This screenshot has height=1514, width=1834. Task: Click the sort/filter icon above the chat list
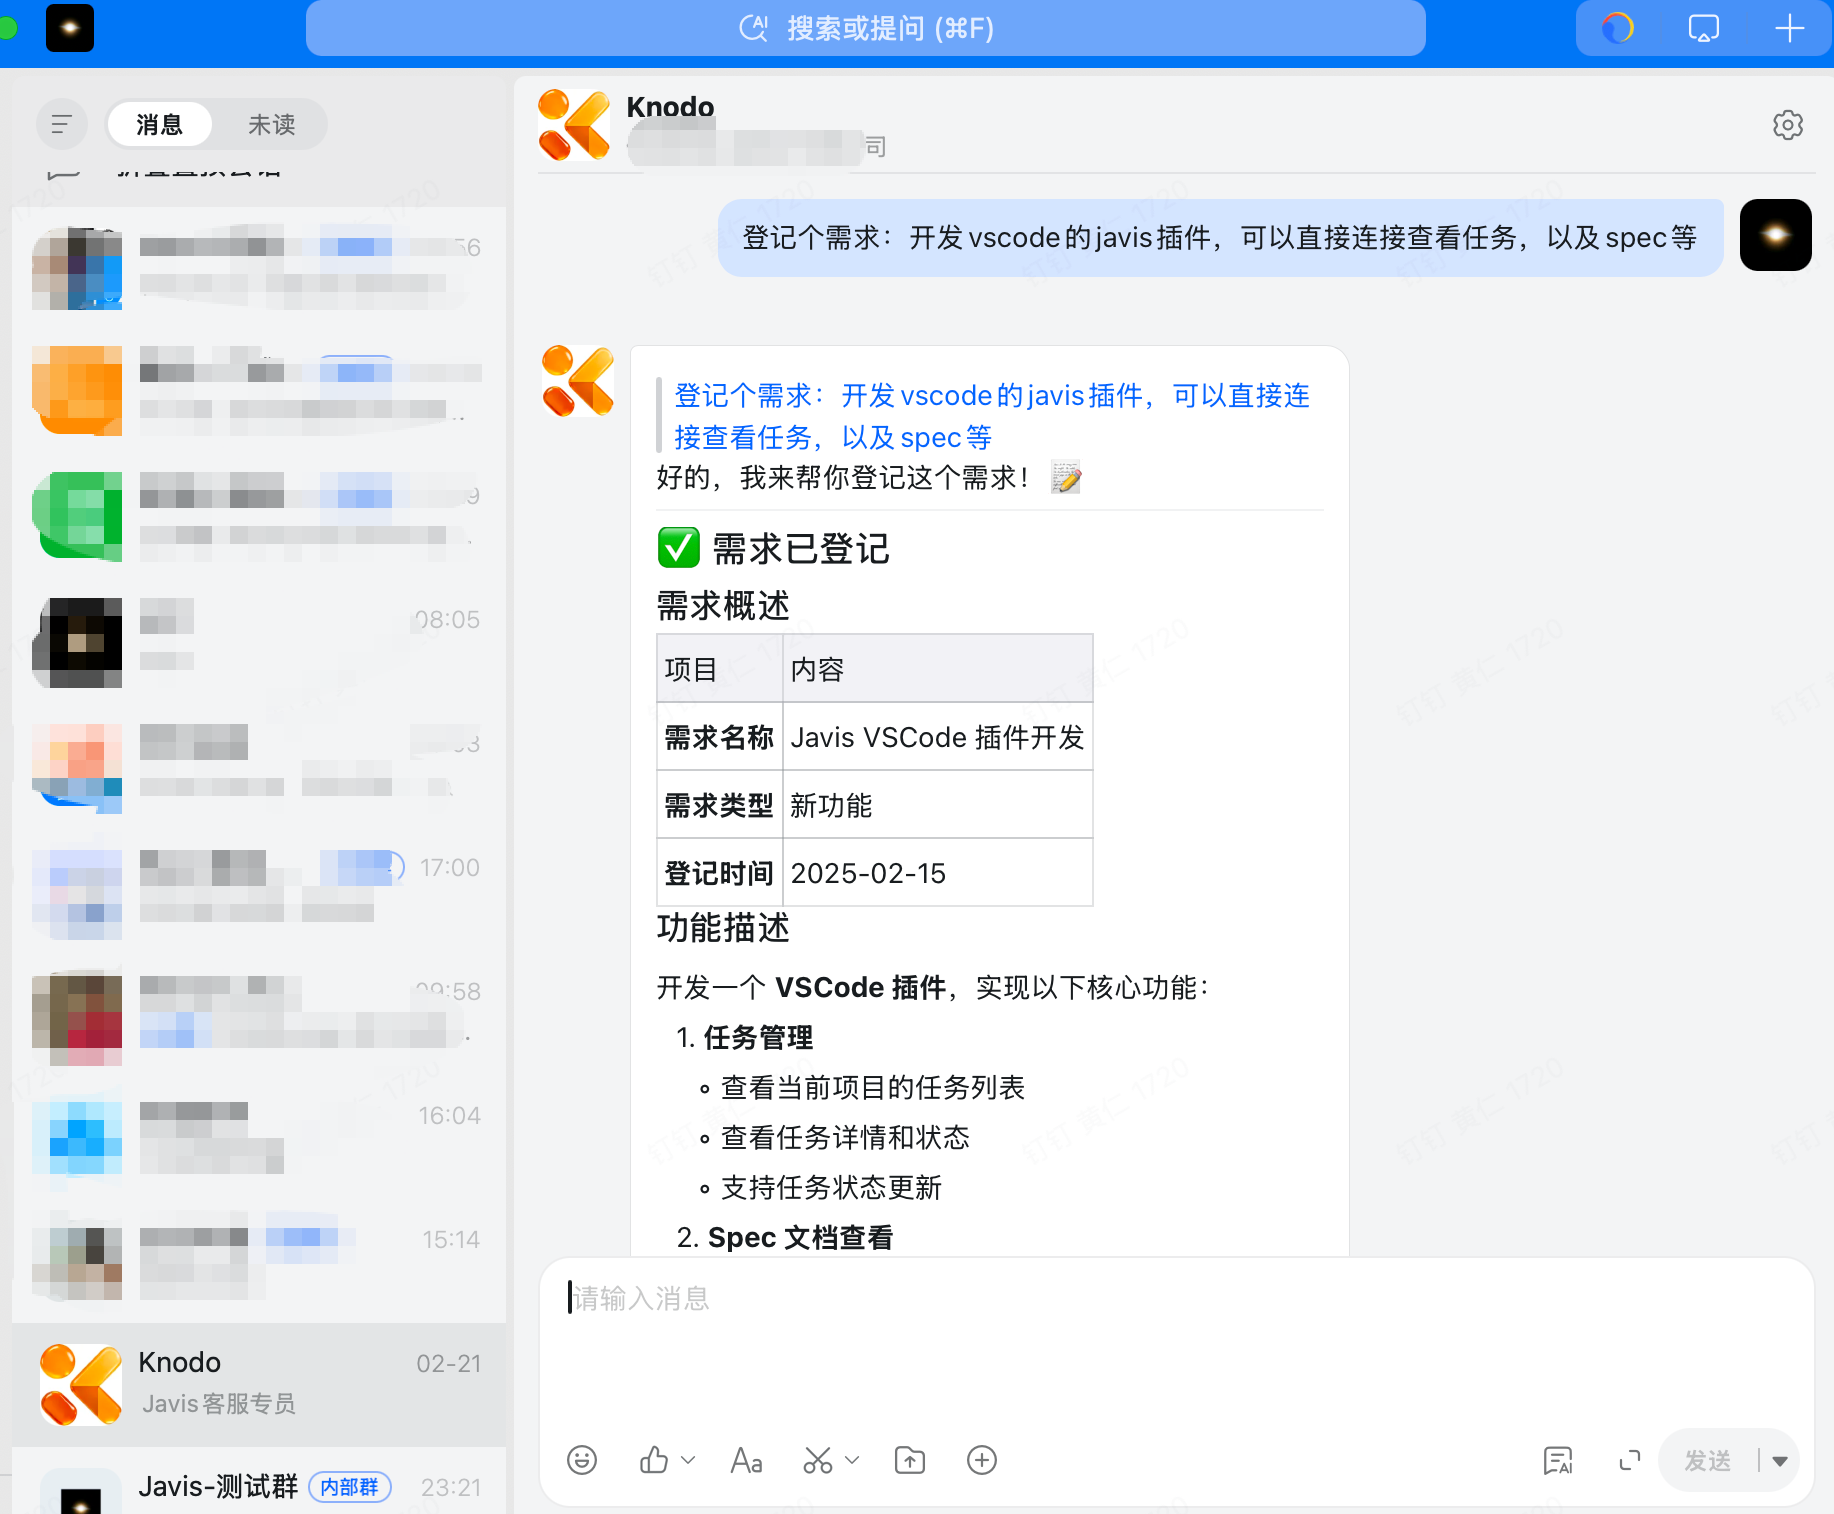tap(61, 124)
